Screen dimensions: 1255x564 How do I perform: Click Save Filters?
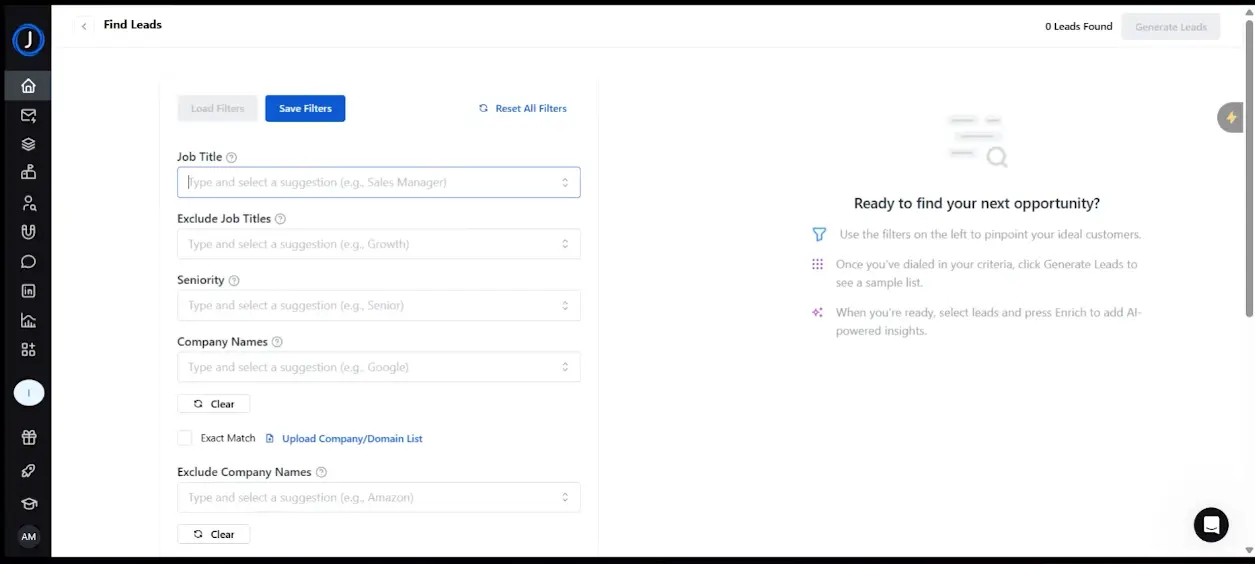coord(305,108)
